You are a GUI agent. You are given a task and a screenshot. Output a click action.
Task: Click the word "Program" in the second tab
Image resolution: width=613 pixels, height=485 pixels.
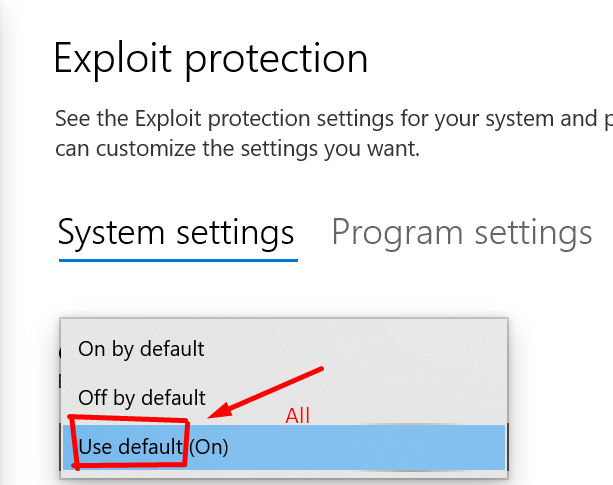tap(397, 233)
